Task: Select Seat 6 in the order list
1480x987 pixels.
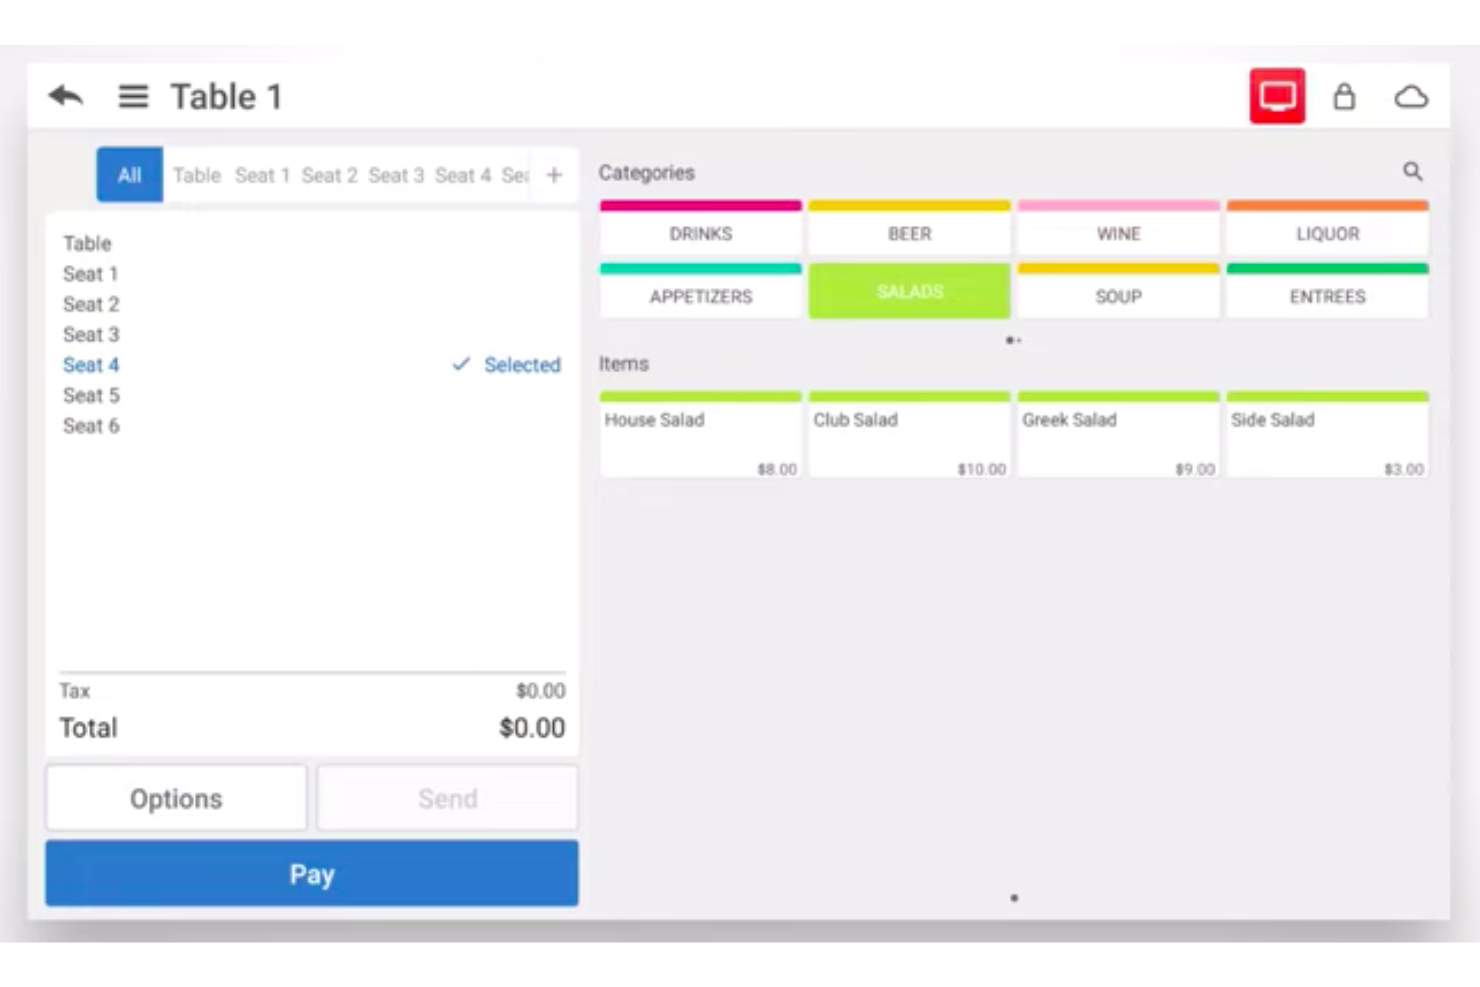Action: click(x=91, y=425)
